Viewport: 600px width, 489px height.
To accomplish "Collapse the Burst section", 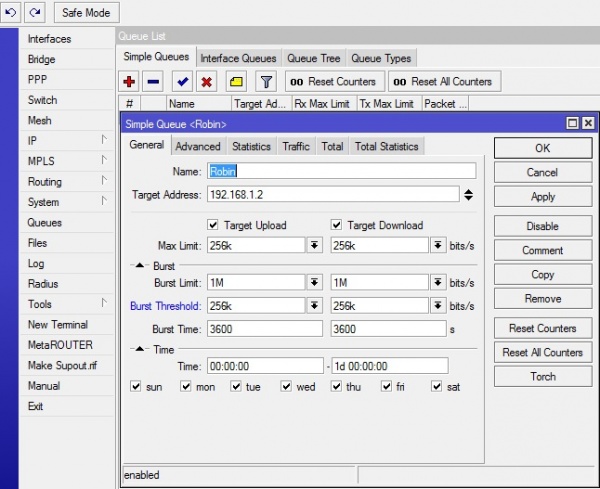I will click(139, 265).
